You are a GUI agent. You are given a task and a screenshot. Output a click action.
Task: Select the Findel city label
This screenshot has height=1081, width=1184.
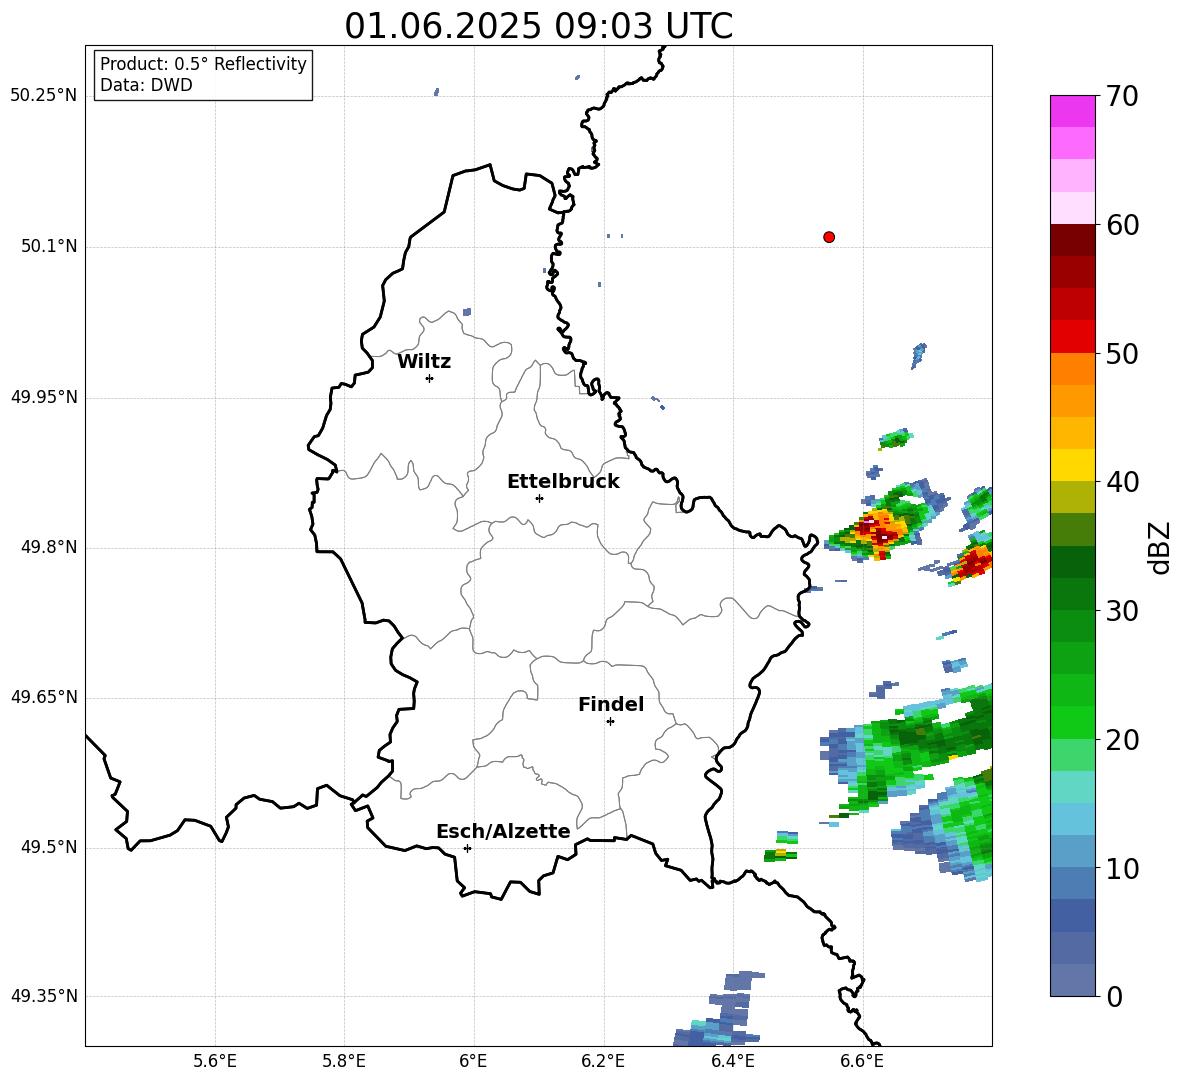point(611,704)
